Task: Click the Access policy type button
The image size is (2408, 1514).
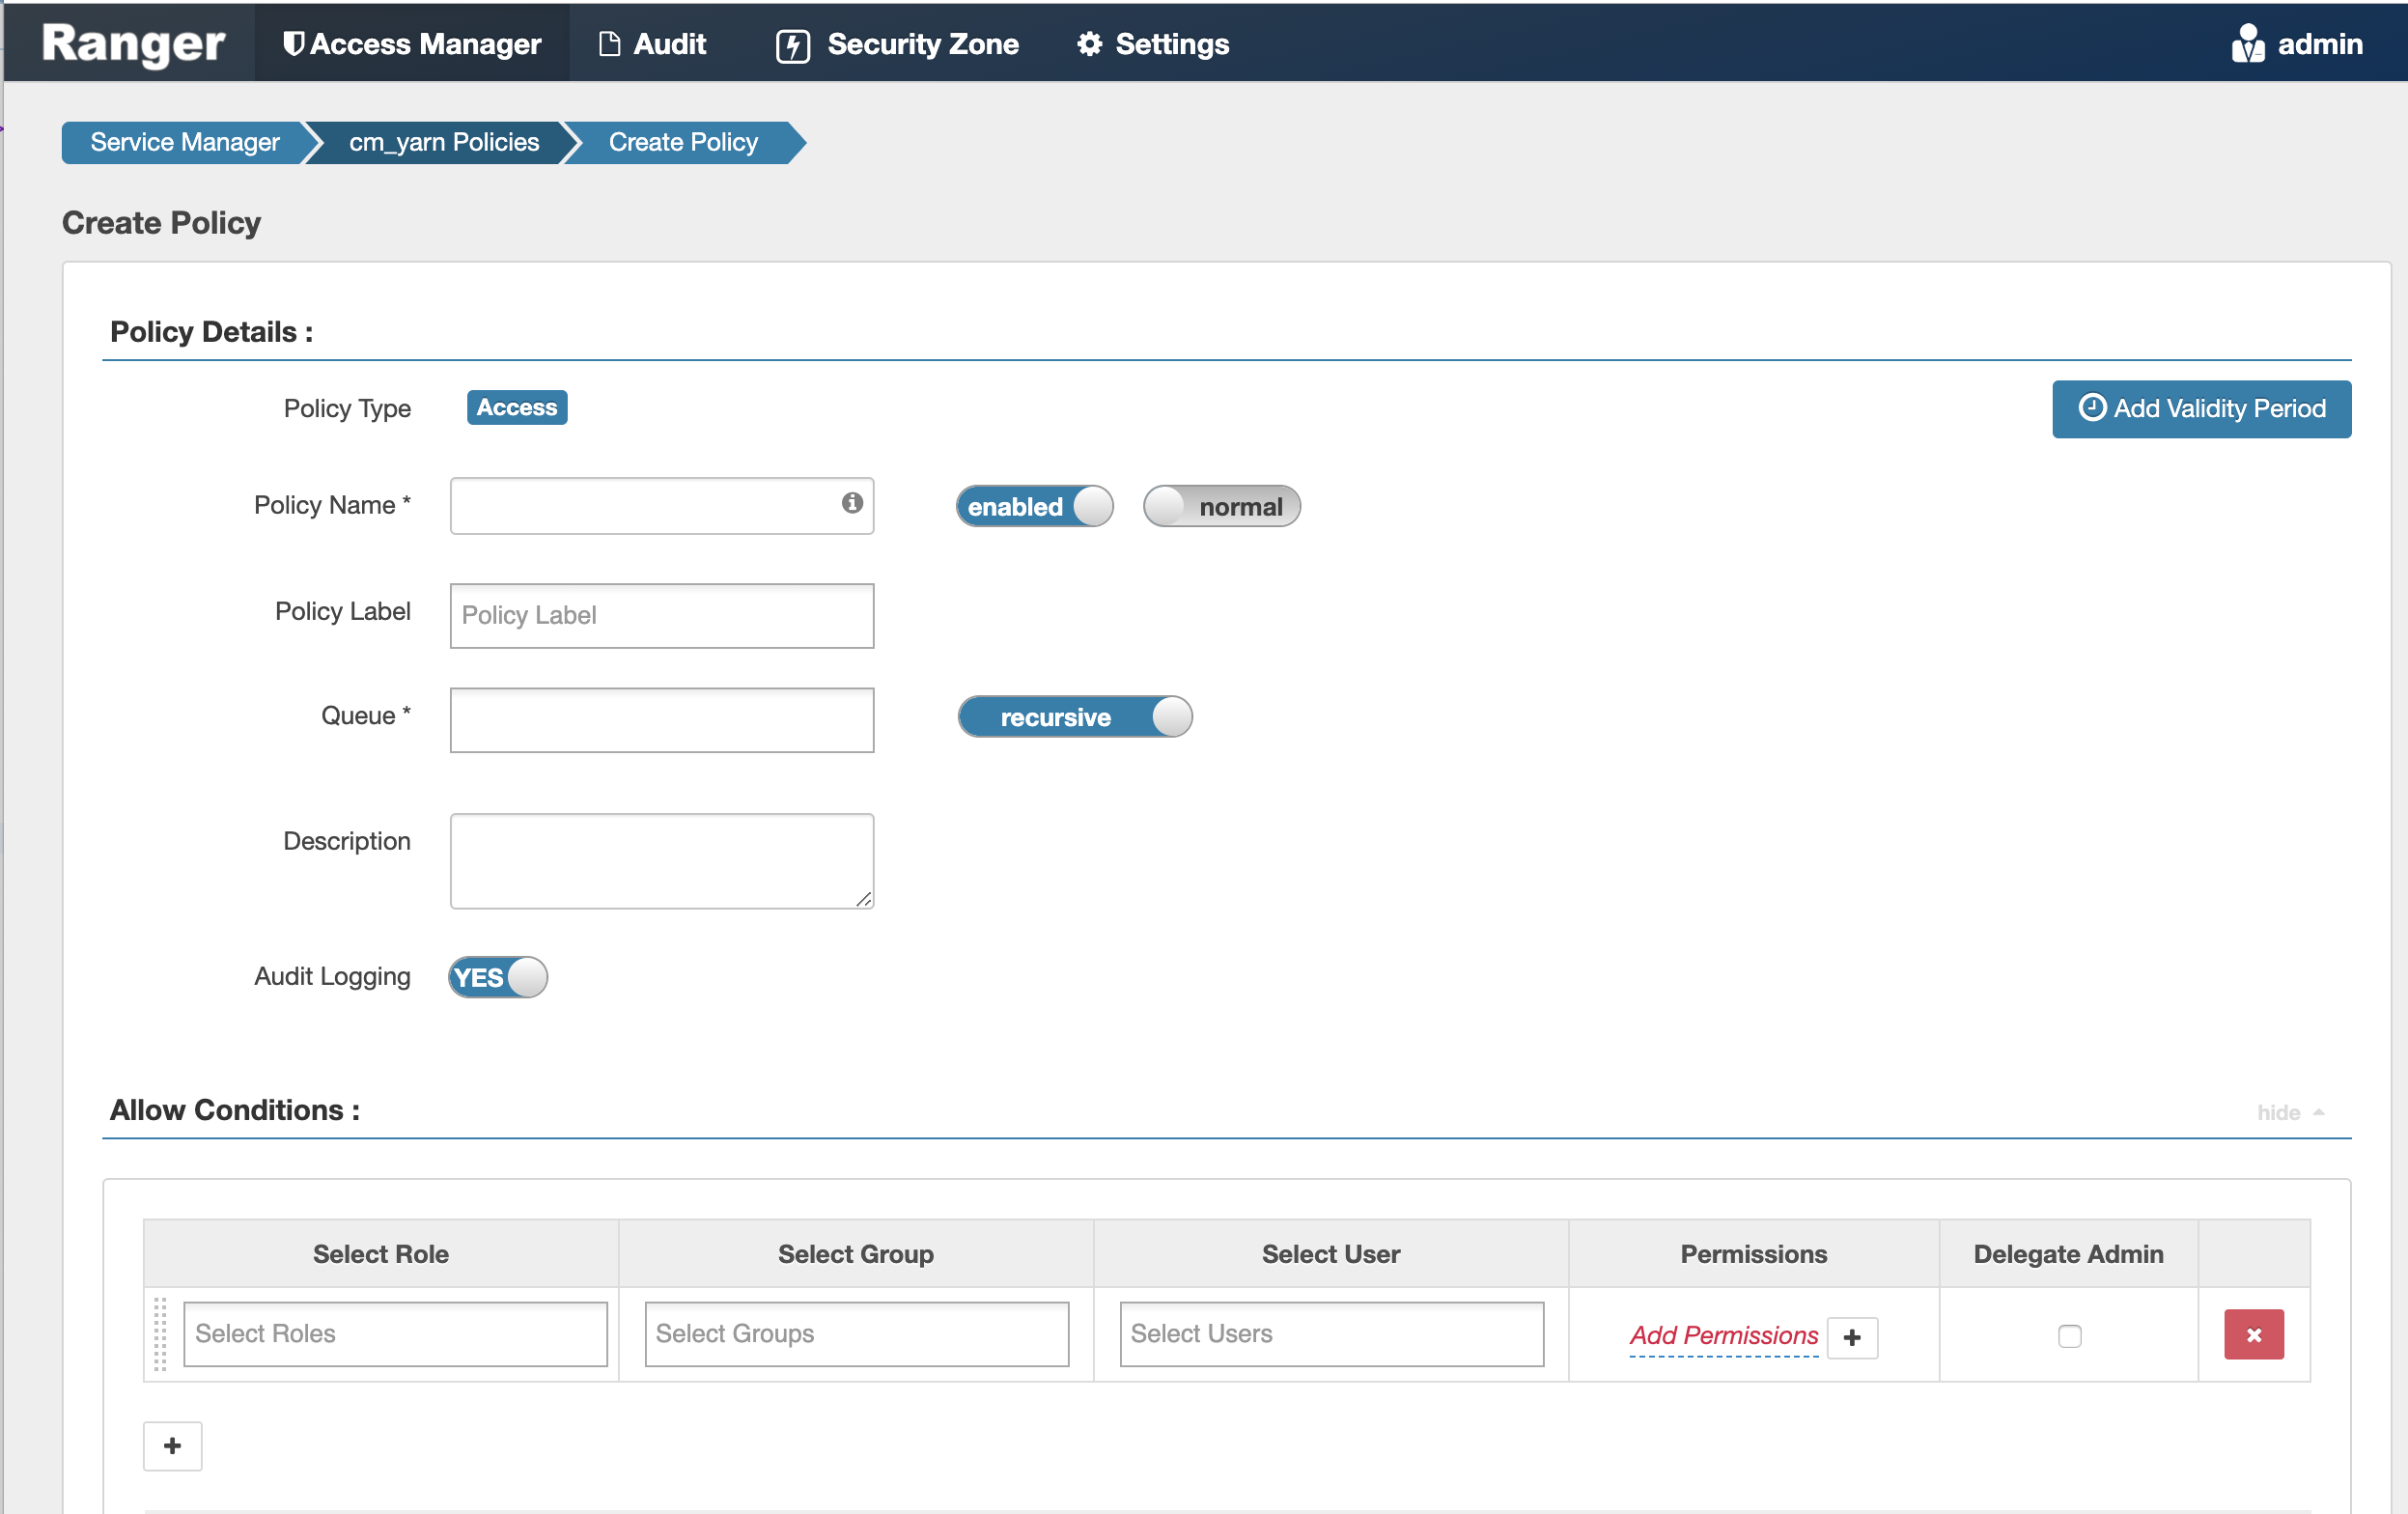Action: [x=517, y=407]
